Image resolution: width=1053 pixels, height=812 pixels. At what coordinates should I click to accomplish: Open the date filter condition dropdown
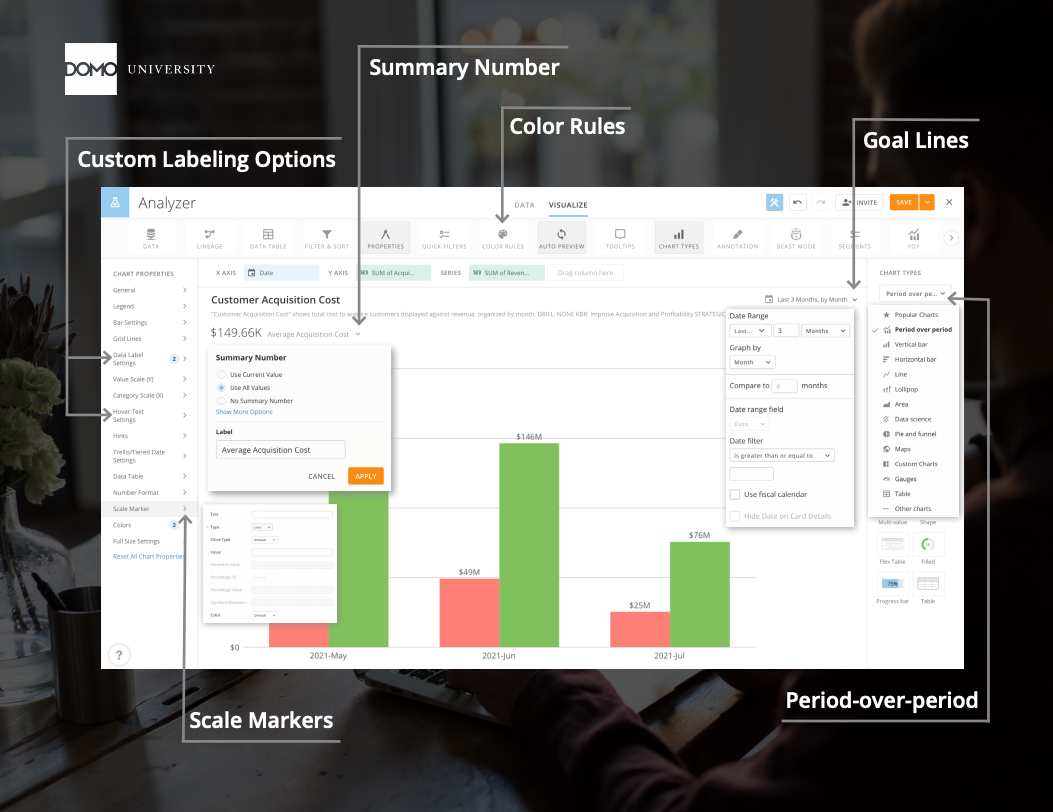(x=781, y=455)
